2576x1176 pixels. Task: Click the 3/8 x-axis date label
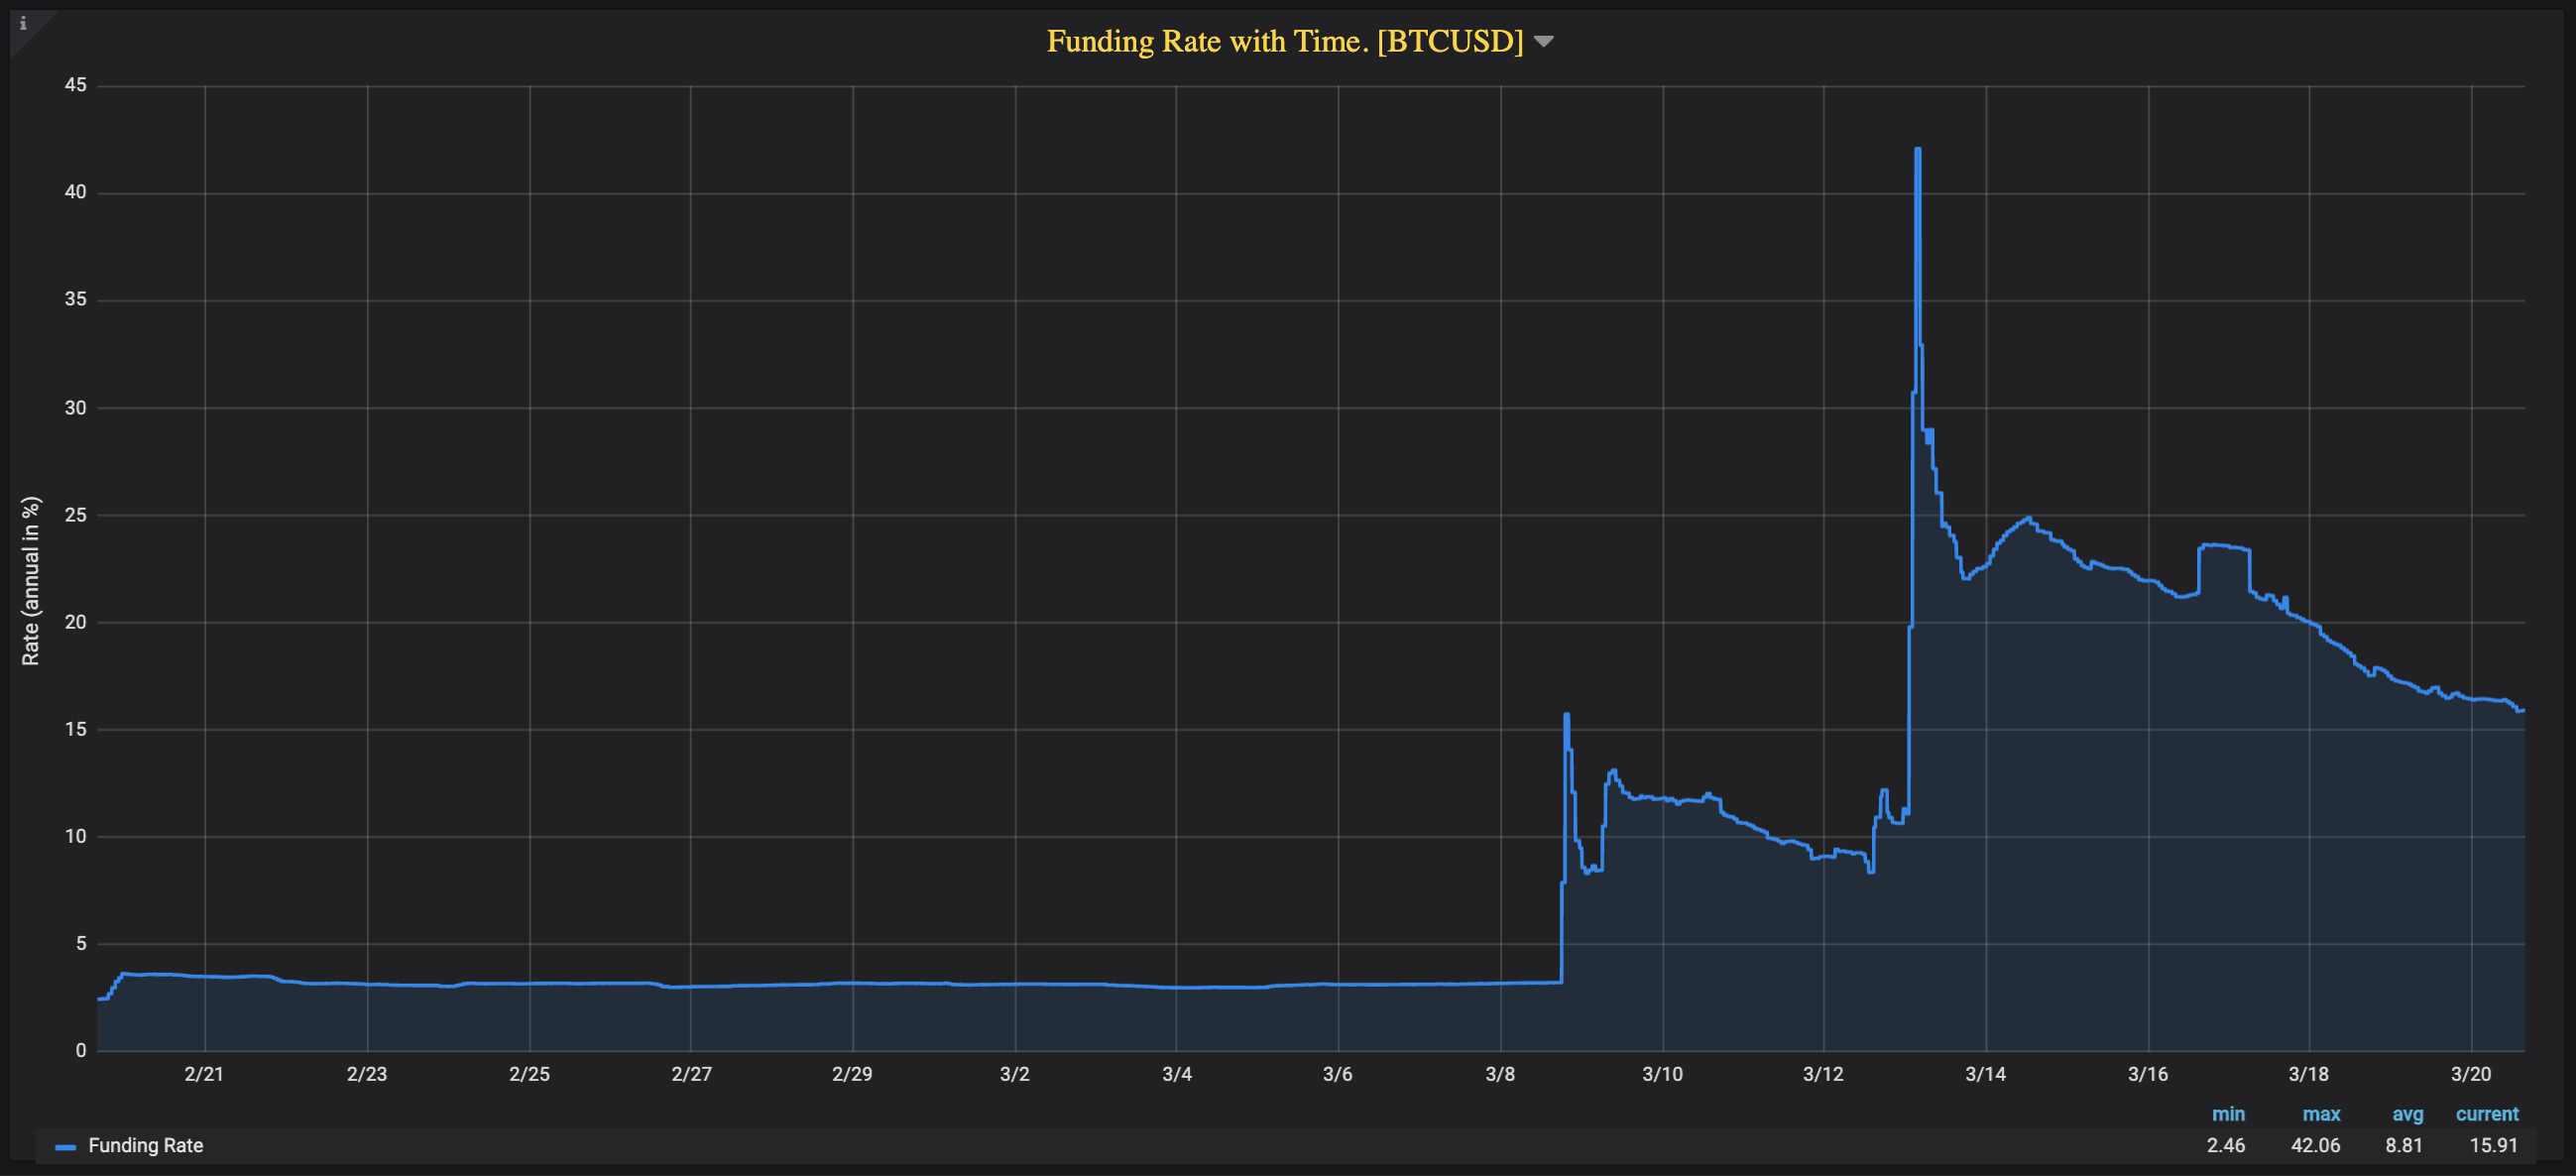tap(1499, 1073)
